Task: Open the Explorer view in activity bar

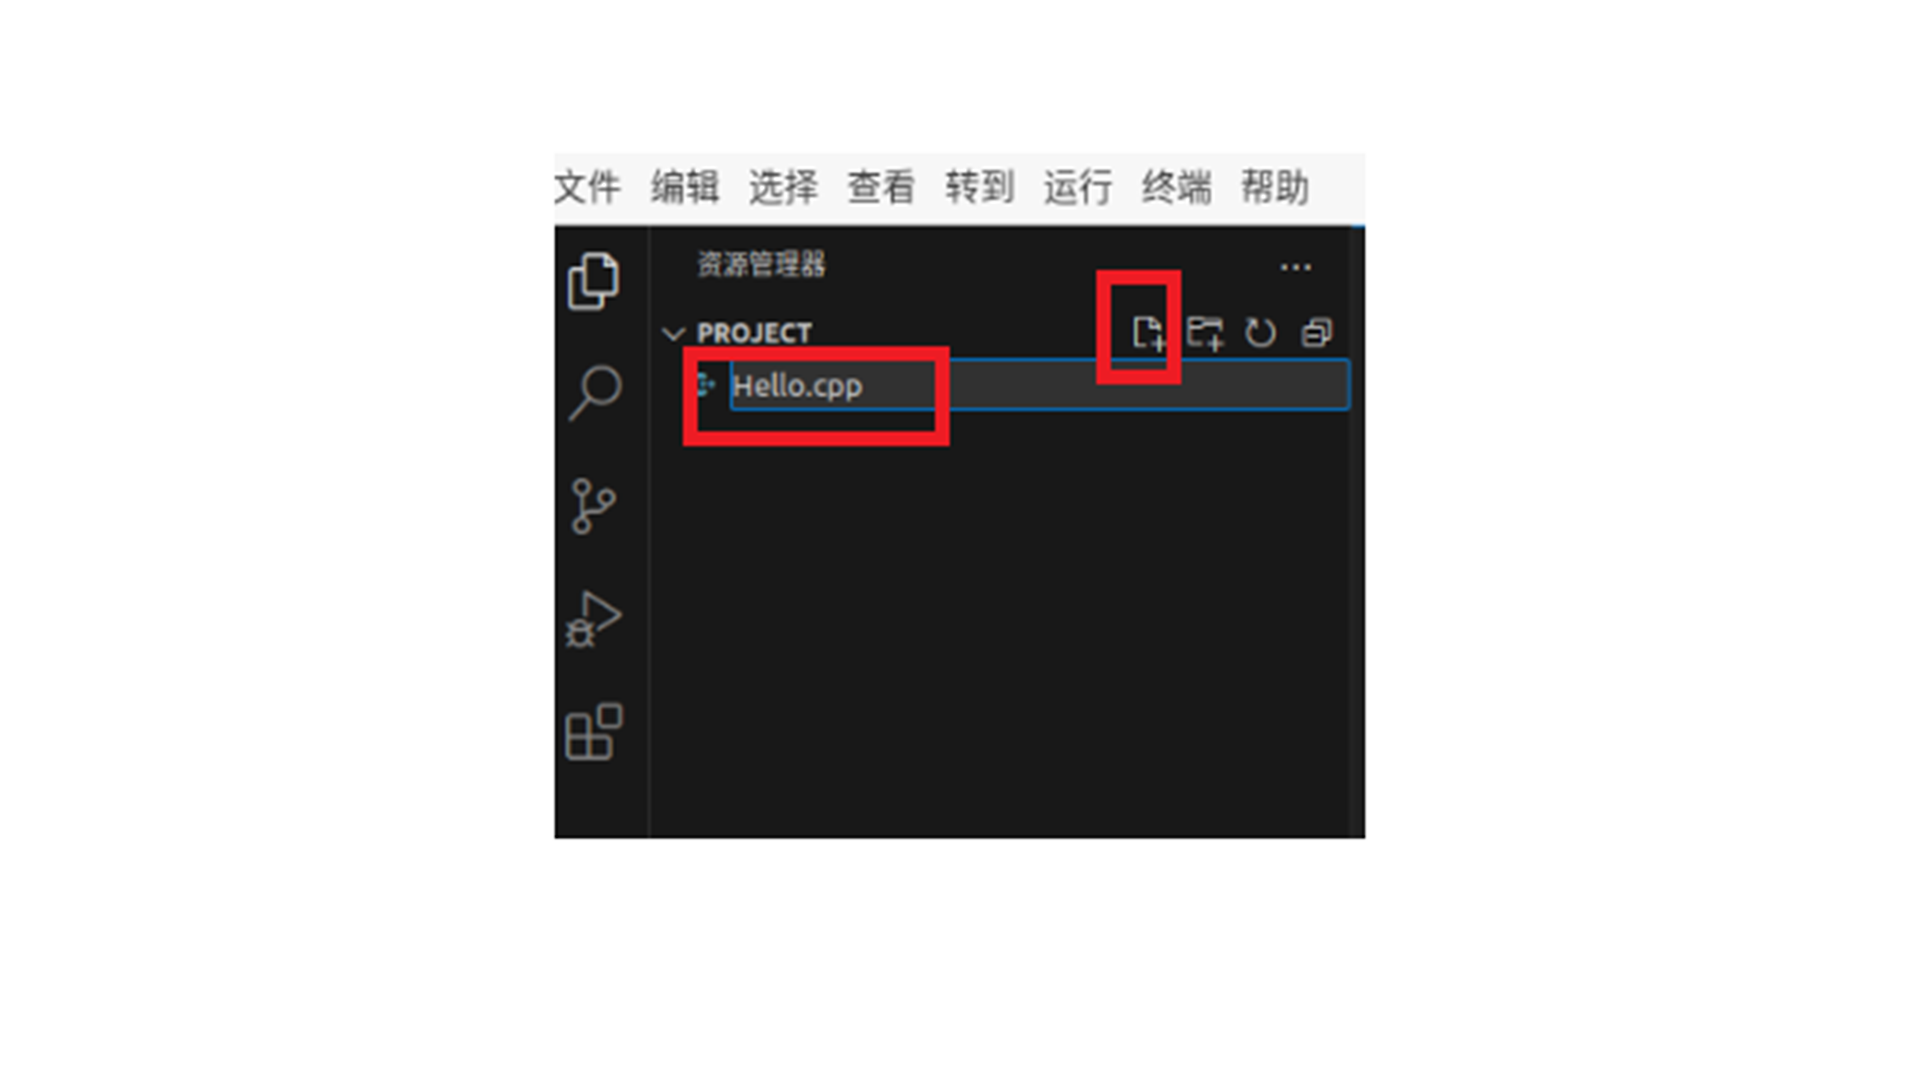Action: point(594,281)
